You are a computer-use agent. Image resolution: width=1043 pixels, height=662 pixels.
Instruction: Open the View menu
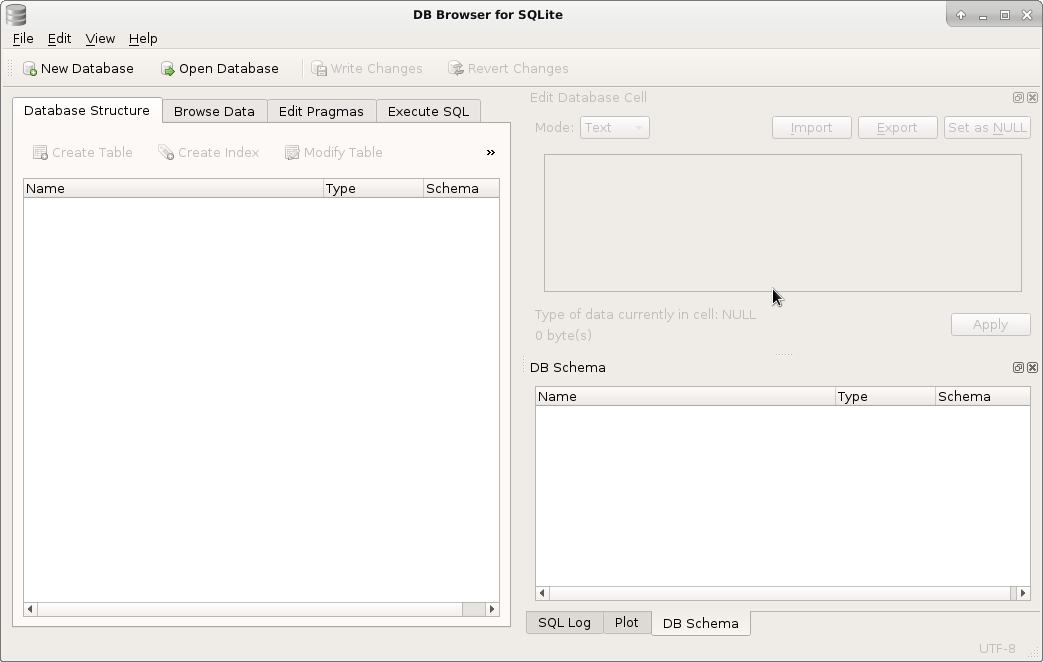pos(100,39)
